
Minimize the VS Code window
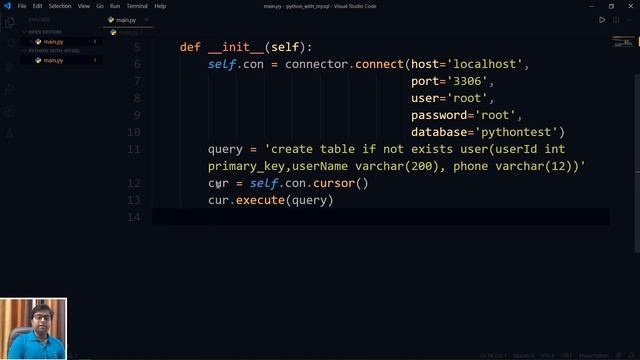pyautogui.click(x=592, y=6)
